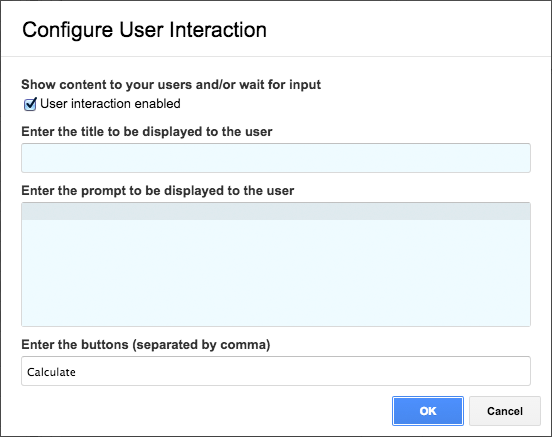Uncheck the User interaction enabled checkbox

coord(30,104)
